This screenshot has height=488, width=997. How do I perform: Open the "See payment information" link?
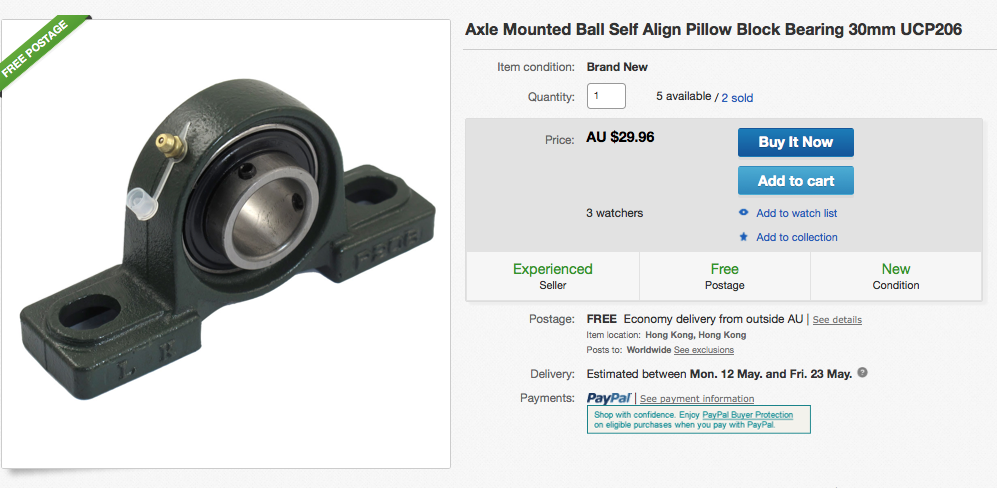(x=697, y=399)
